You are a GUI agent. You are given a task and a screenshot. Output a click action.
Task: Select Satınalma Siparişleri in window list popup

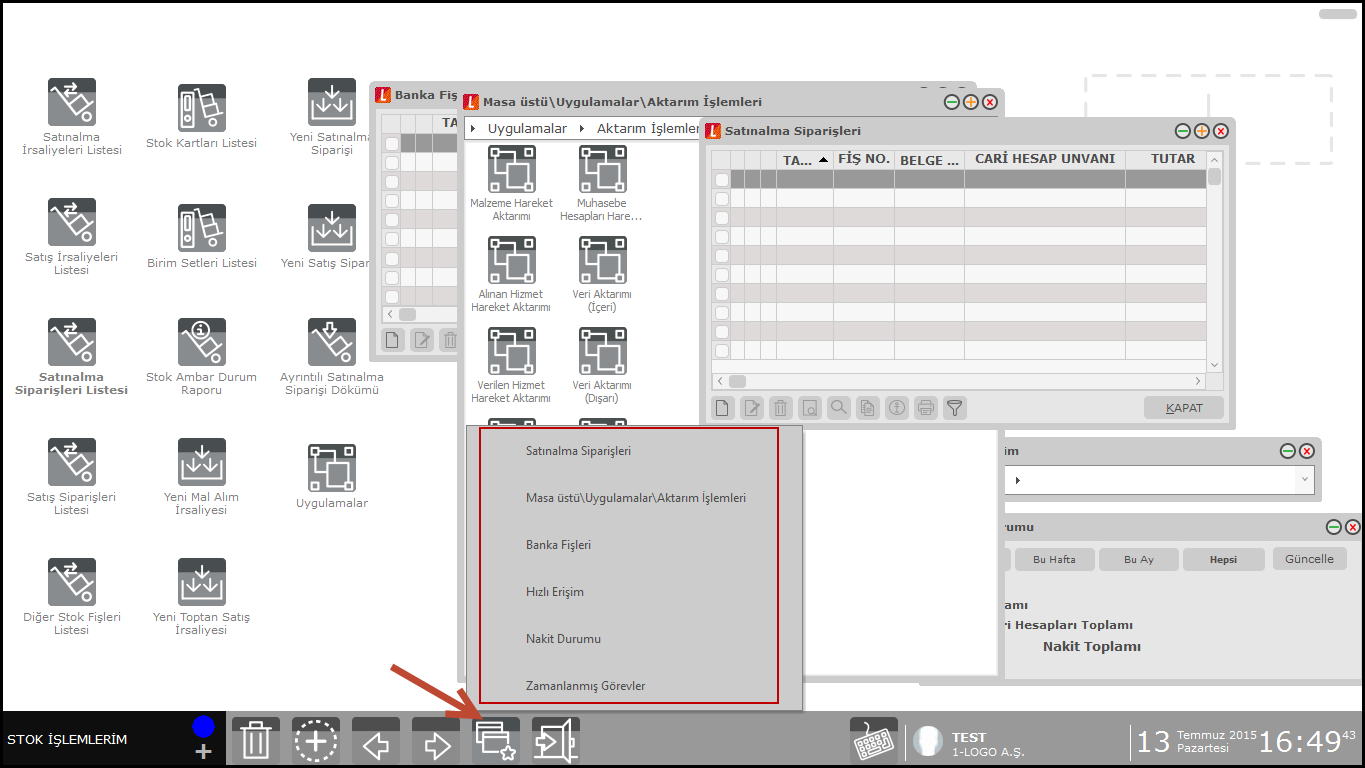[578, 451]
